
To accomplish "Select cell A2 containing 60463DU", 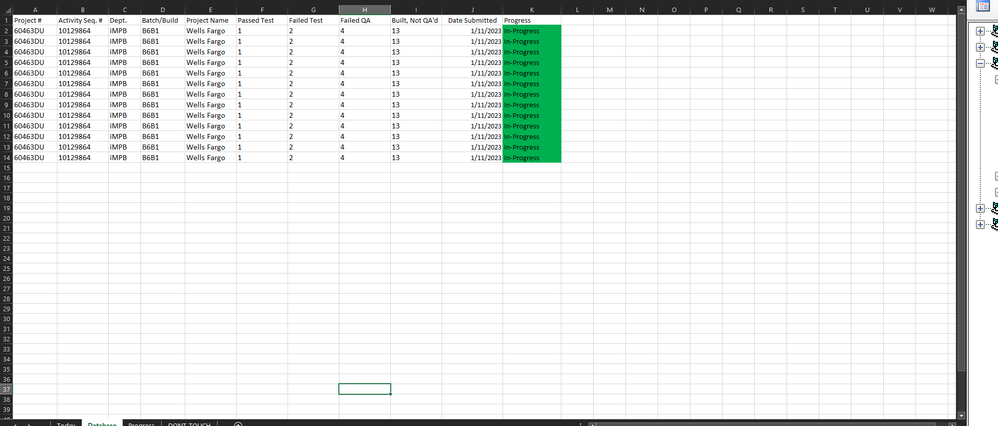I will [x=35, y=31].
